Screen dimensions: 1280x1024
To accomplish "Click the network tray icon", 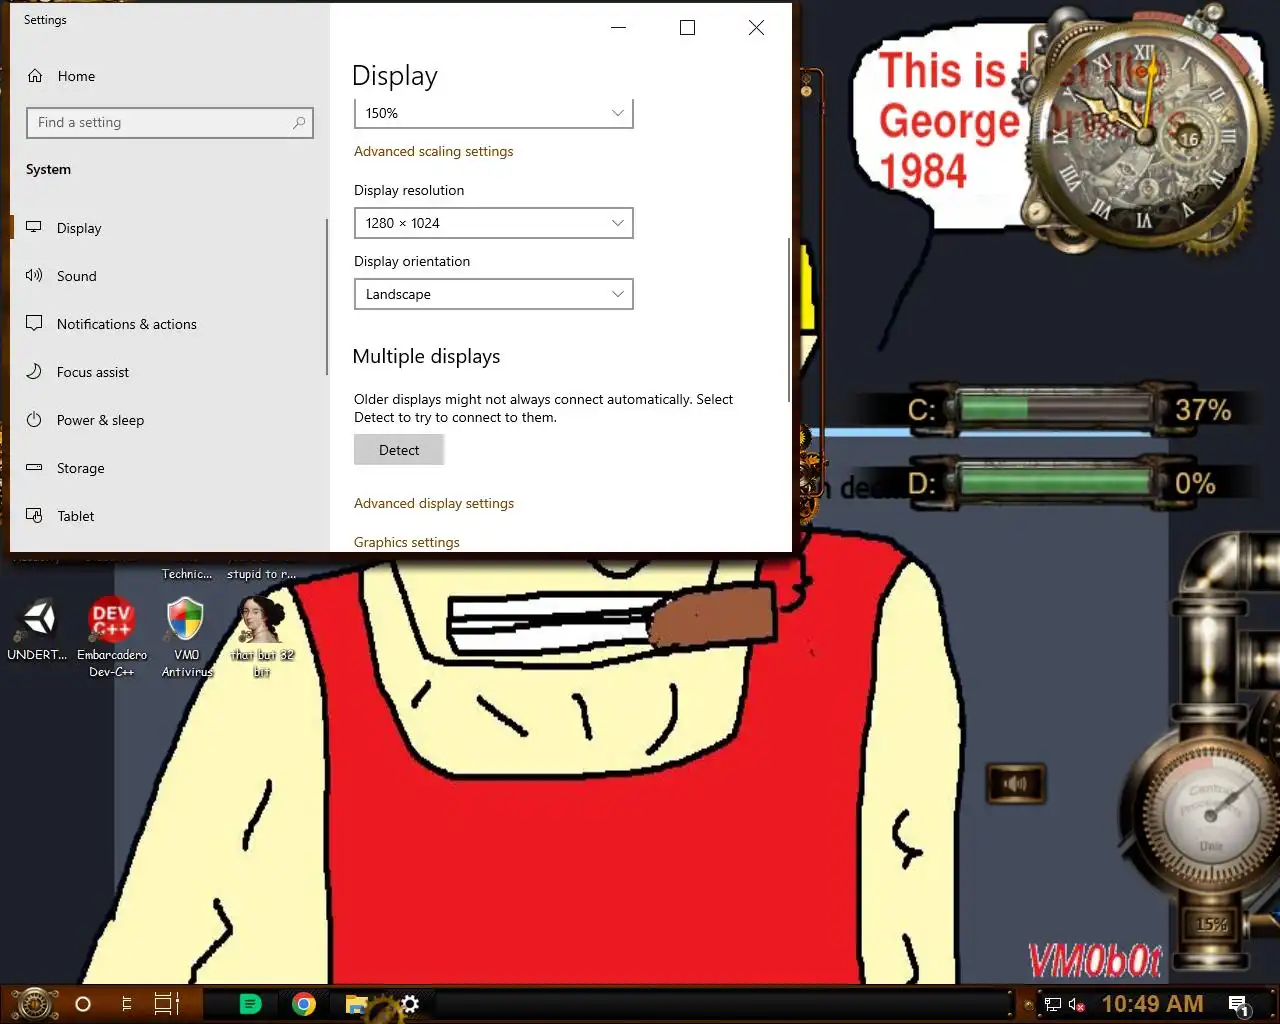I will coord(1053,1004).
